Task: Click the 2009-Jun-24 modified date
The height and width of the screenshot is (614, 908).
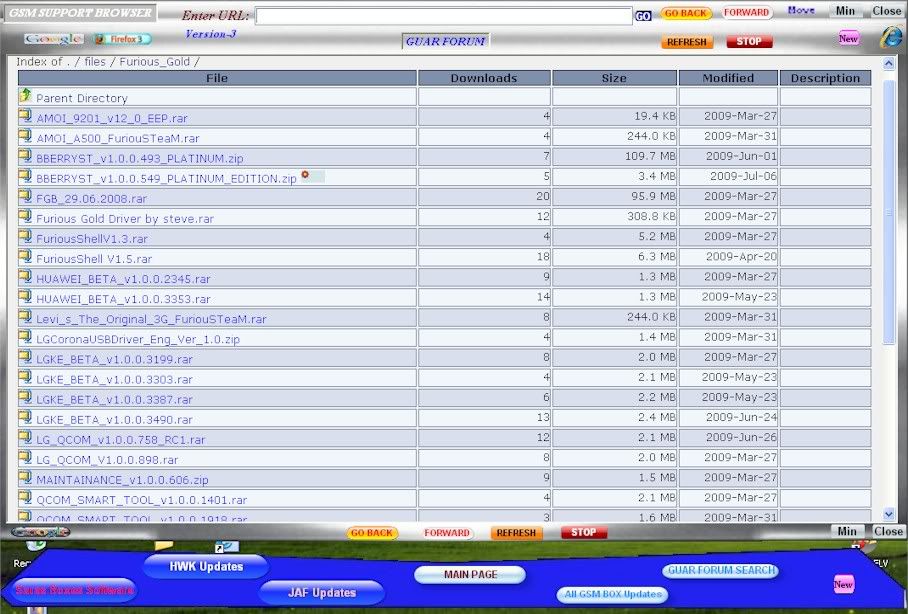Action: [741, 417]
